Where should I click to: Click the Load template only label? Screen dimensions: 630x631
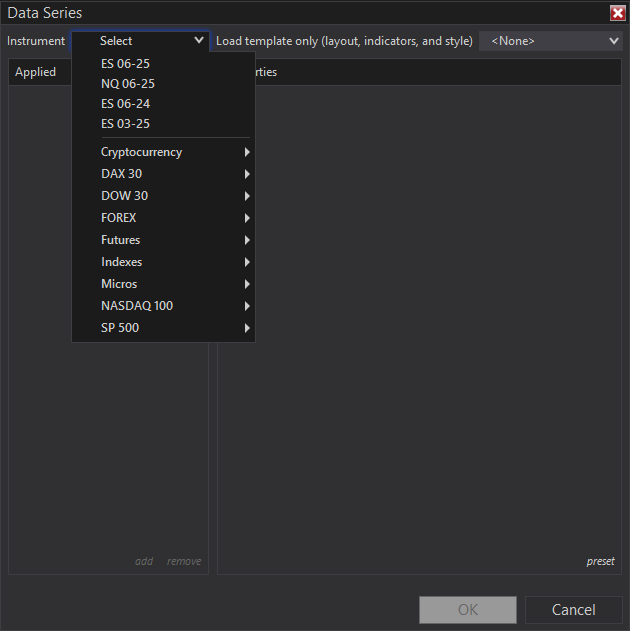(x=344, y=41)
